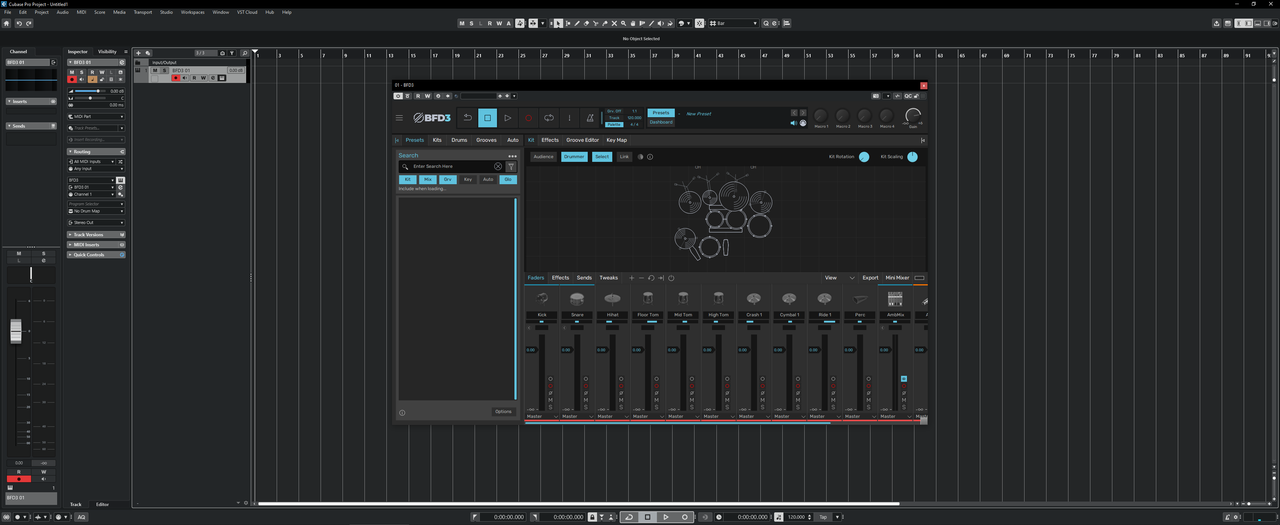Image resolution: width=1280 pixels, height=525 pixels.
Task: Click the BFD3 Dashboard button
Action: pos(661,122)
